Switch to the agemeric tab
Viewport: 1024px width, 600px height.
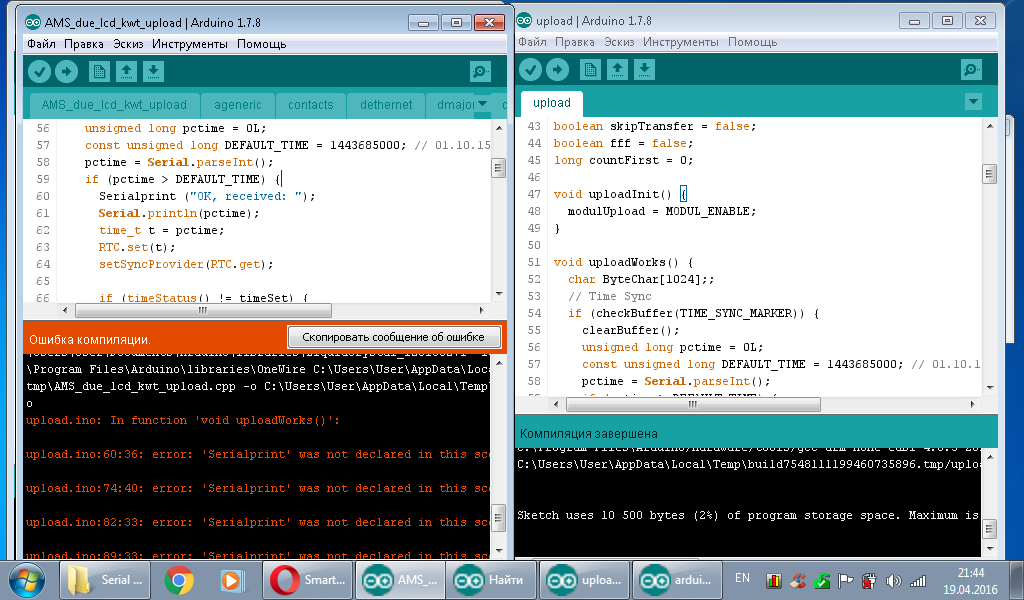(235, 105)
